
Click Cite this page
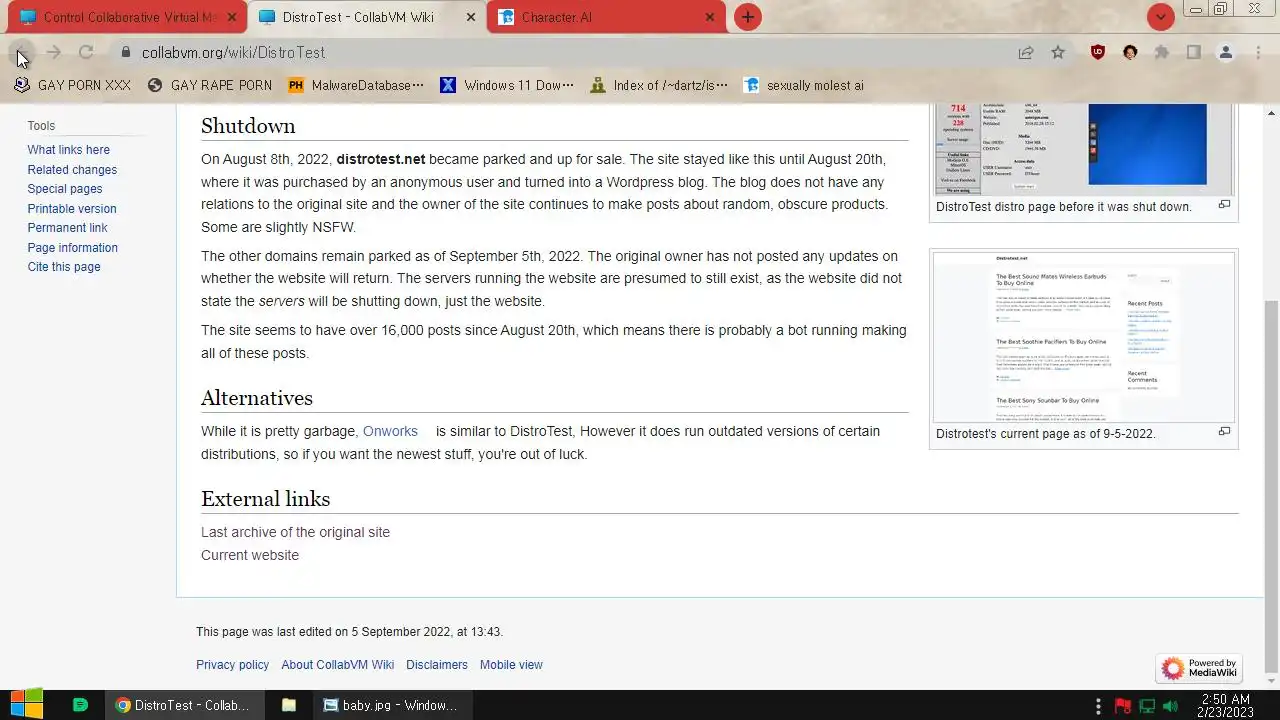tap(64, 267)
